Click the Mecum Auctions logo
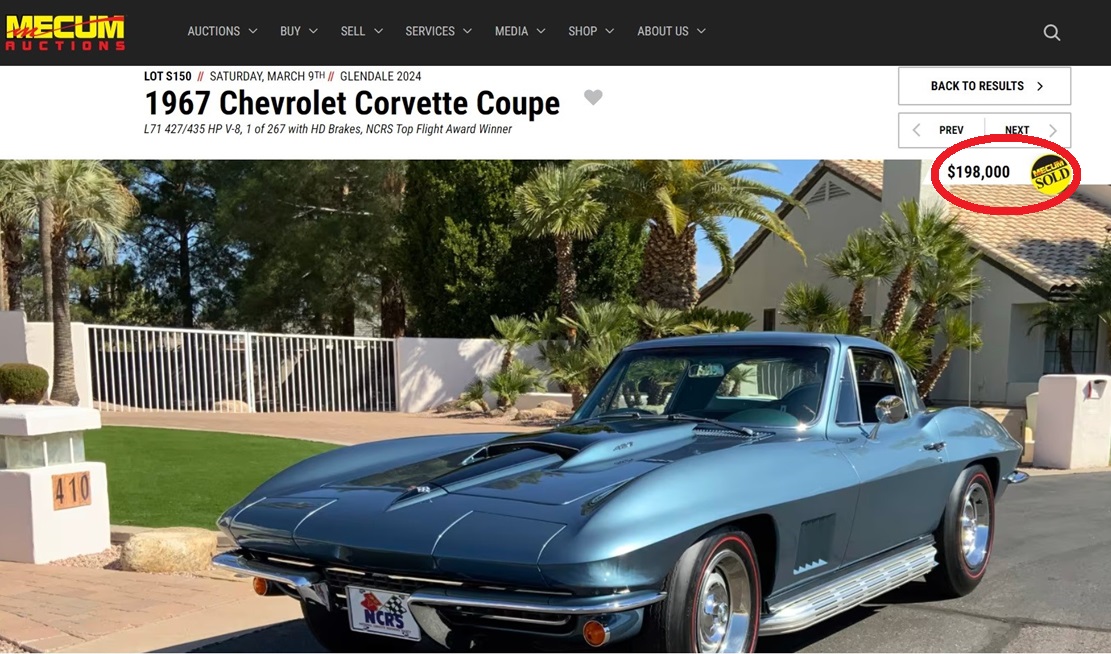The image size is (1111, 654). (65, 33)
